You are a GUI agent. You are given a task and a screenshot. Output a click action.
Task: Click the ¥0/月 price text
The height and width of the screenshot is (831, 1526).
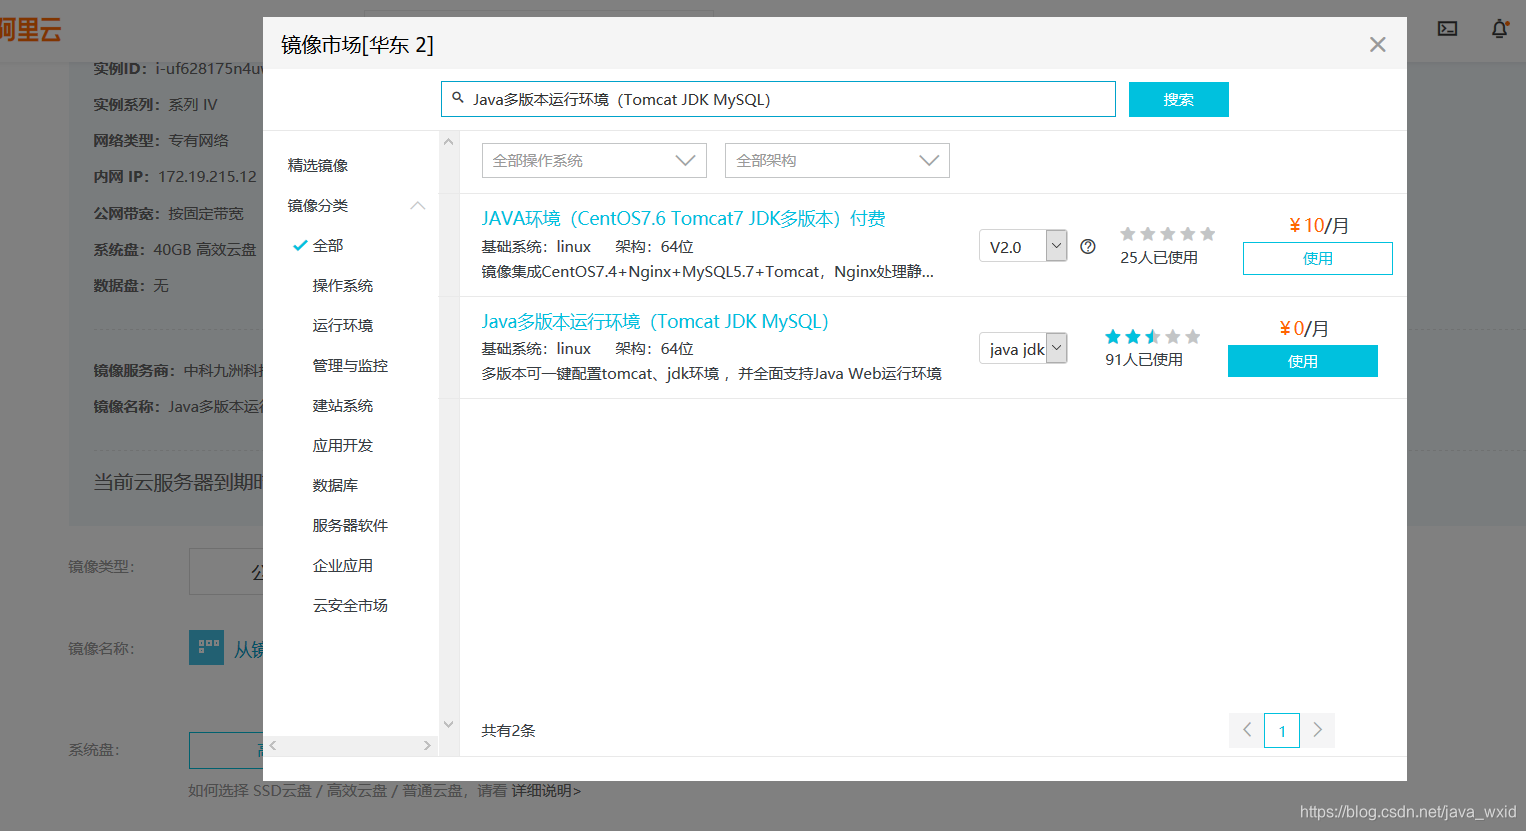tap(1304, 329)
